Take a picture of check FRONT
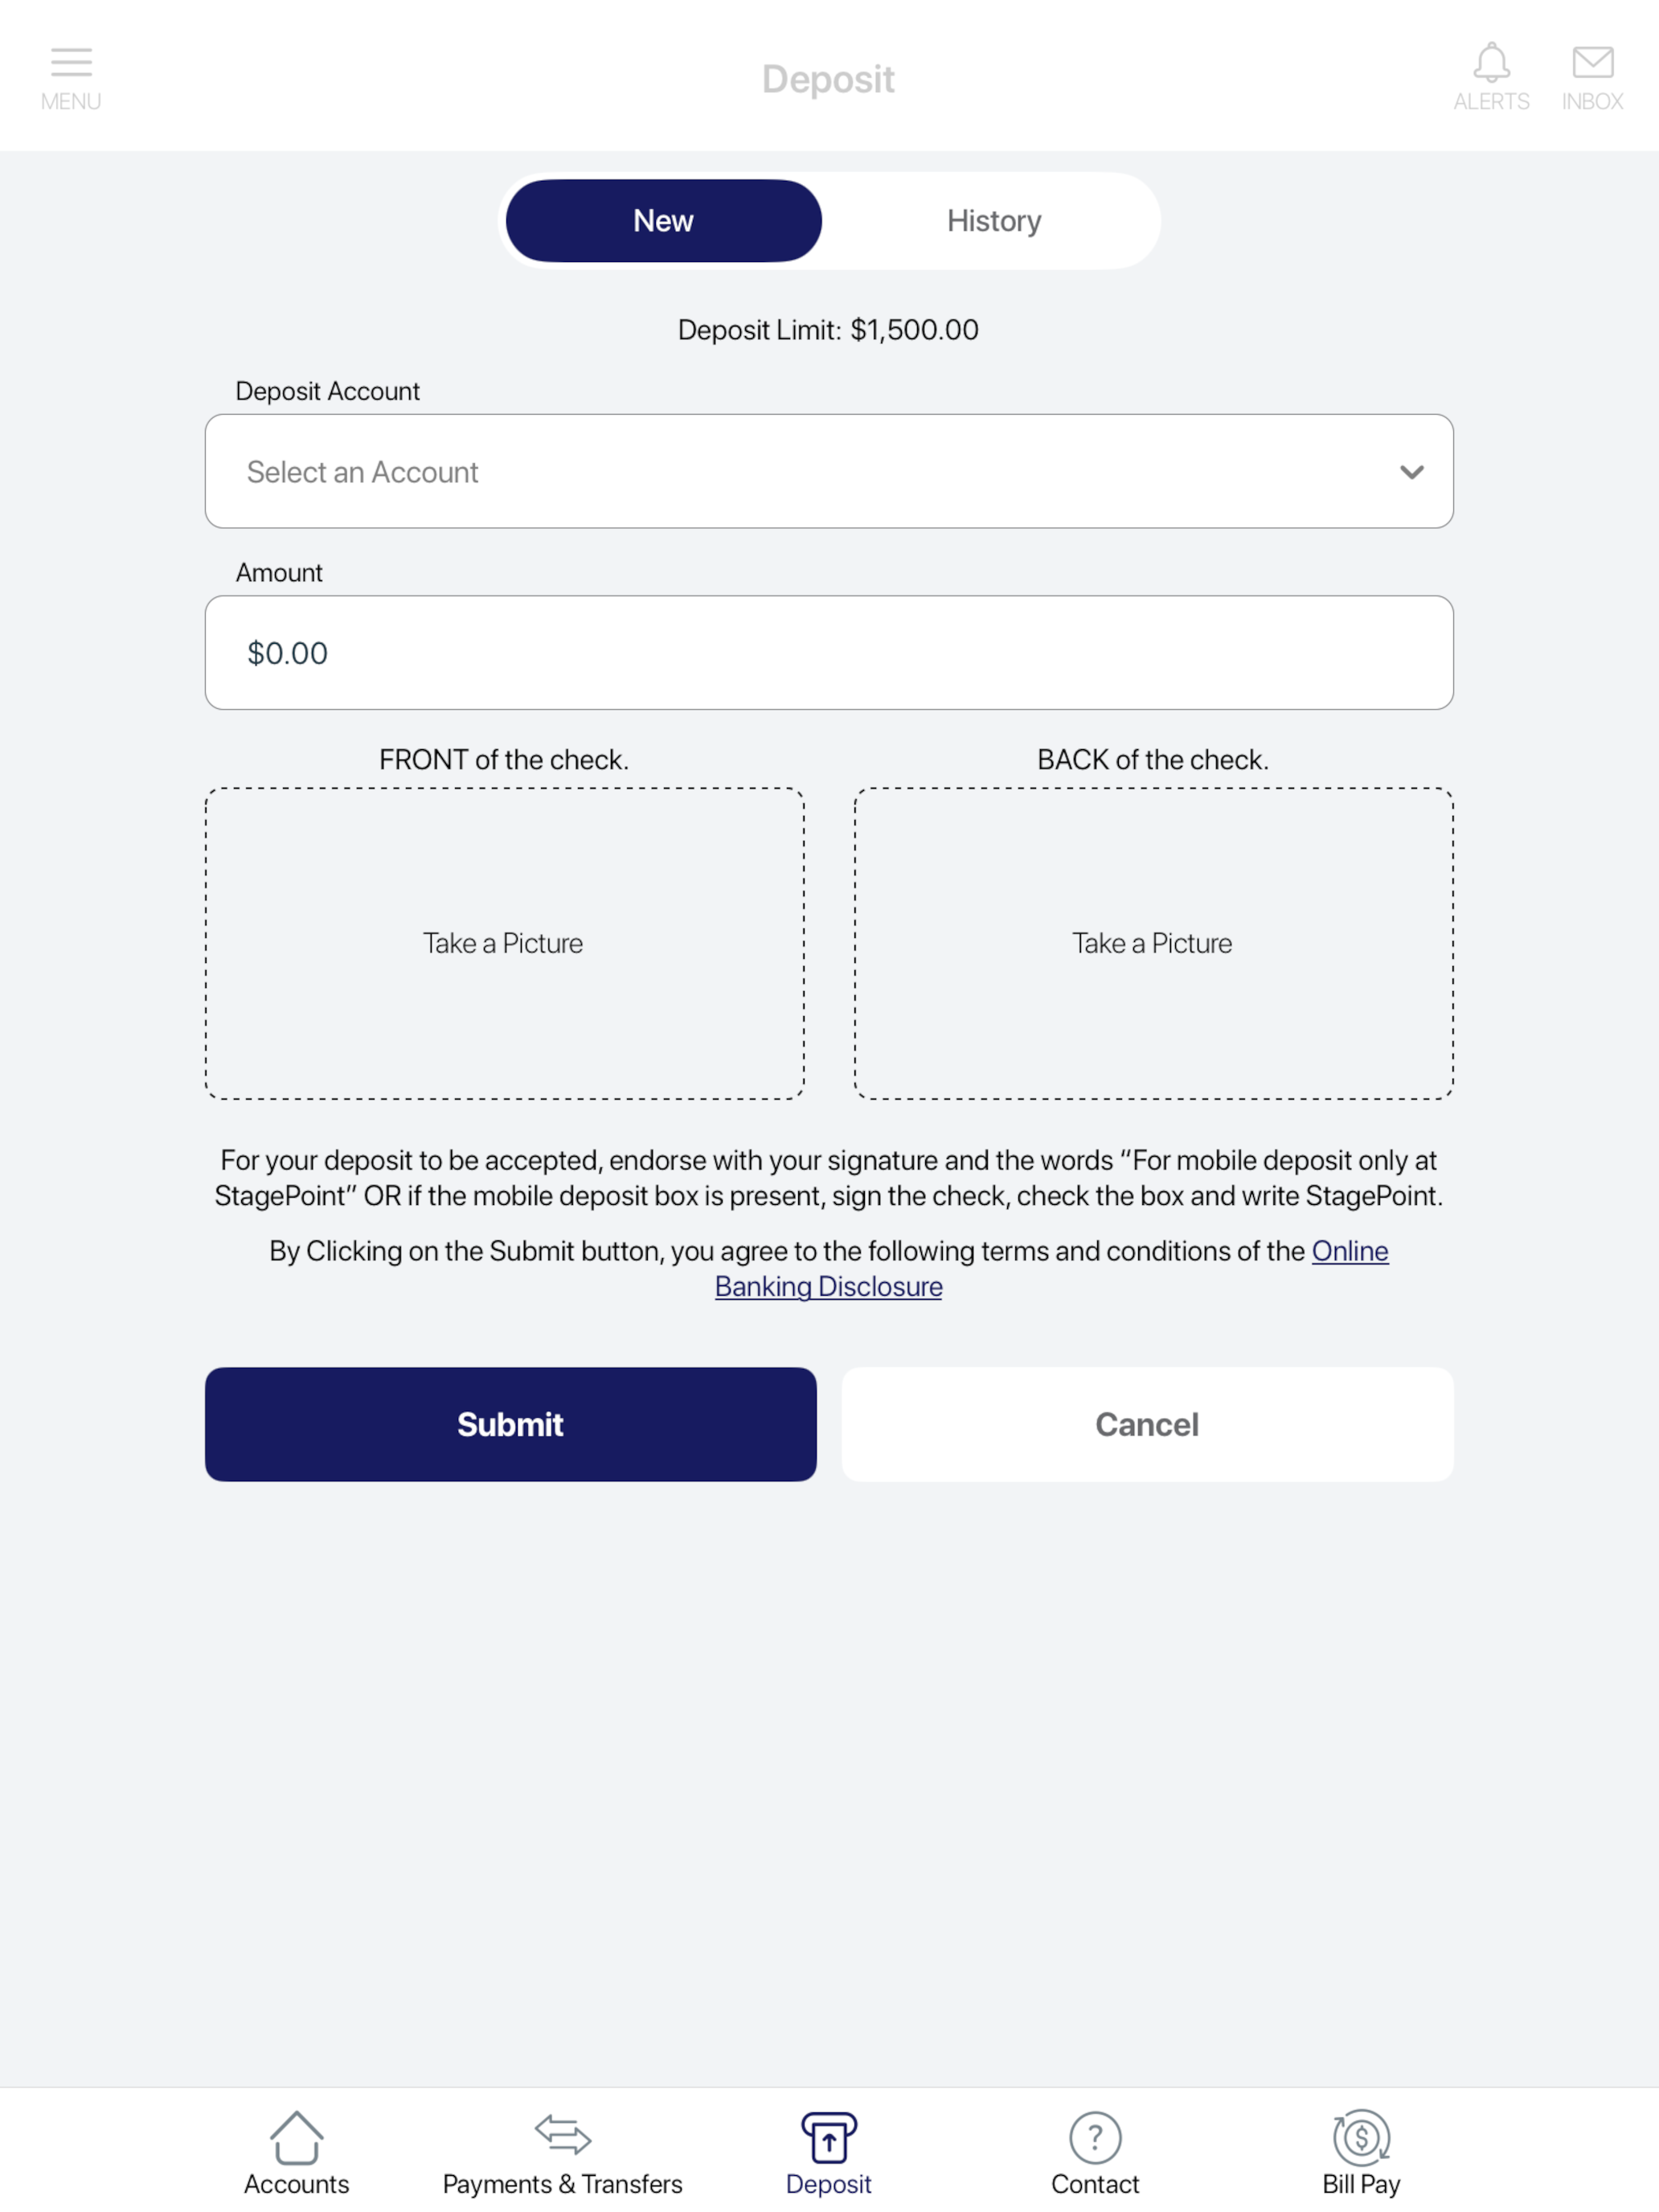Screen dimensions: 1659x2212 click(x=505, y=943)
